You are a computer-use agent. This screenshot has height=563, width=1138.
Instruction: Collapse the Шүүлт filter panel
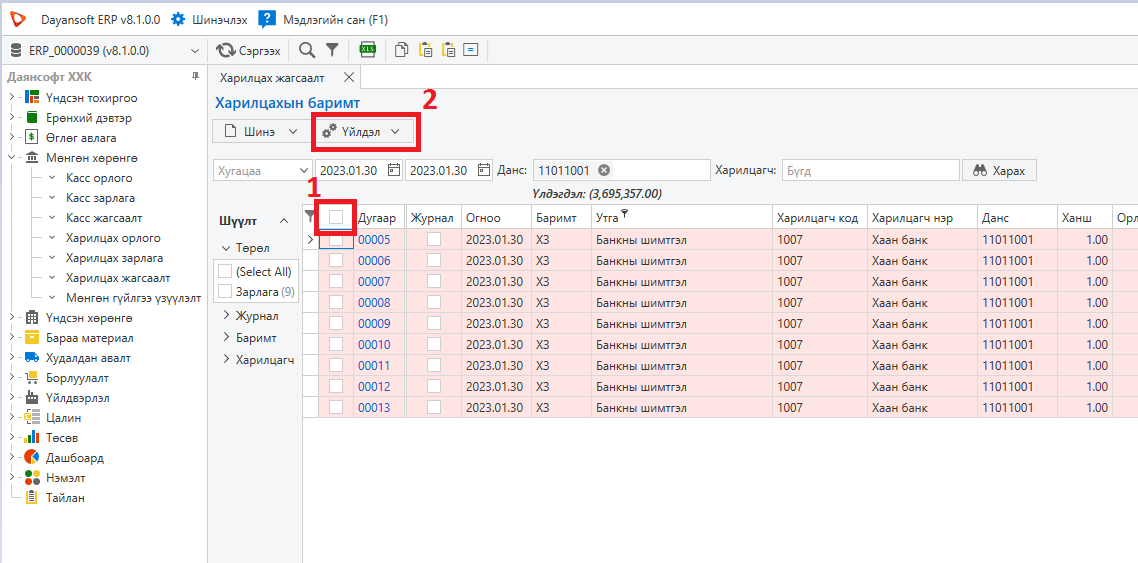(x=284, y=221)
